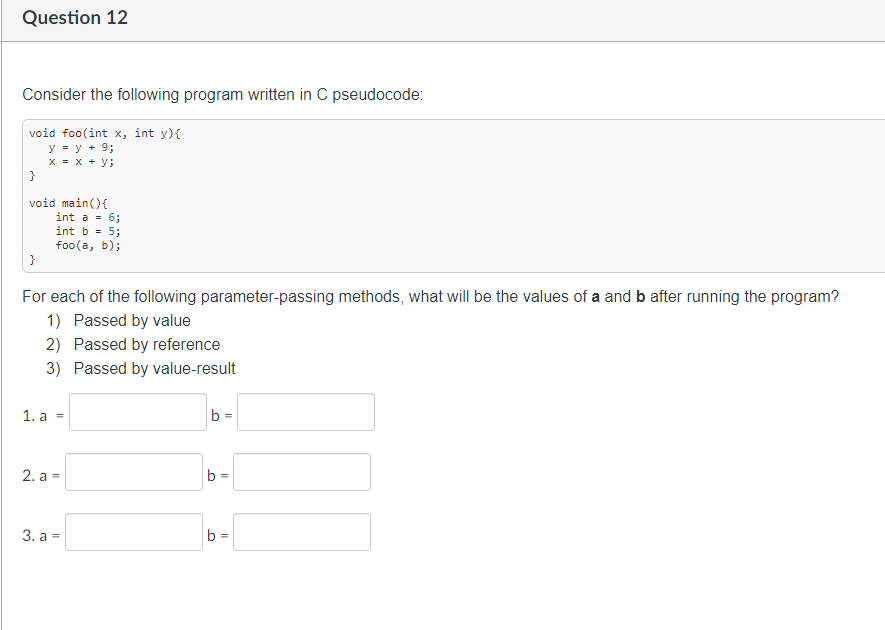Click the answer field for 2. a
This screenshot has height=630, width=885.
(x=134, y=472)
